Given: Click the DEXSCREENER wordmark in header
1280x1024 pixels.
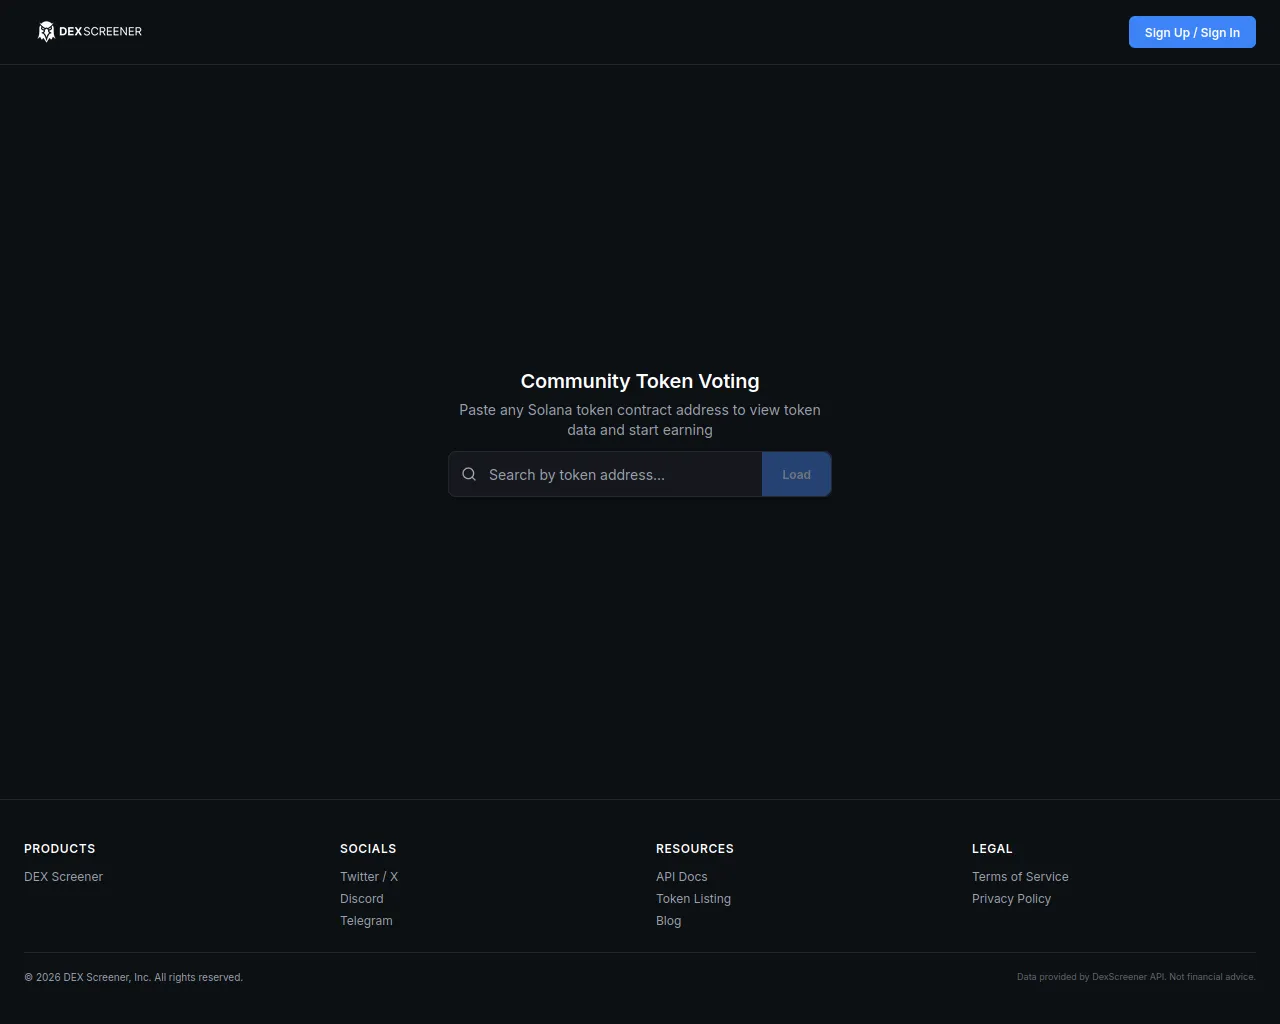Looking at the screenshot, I should point(100,32).
